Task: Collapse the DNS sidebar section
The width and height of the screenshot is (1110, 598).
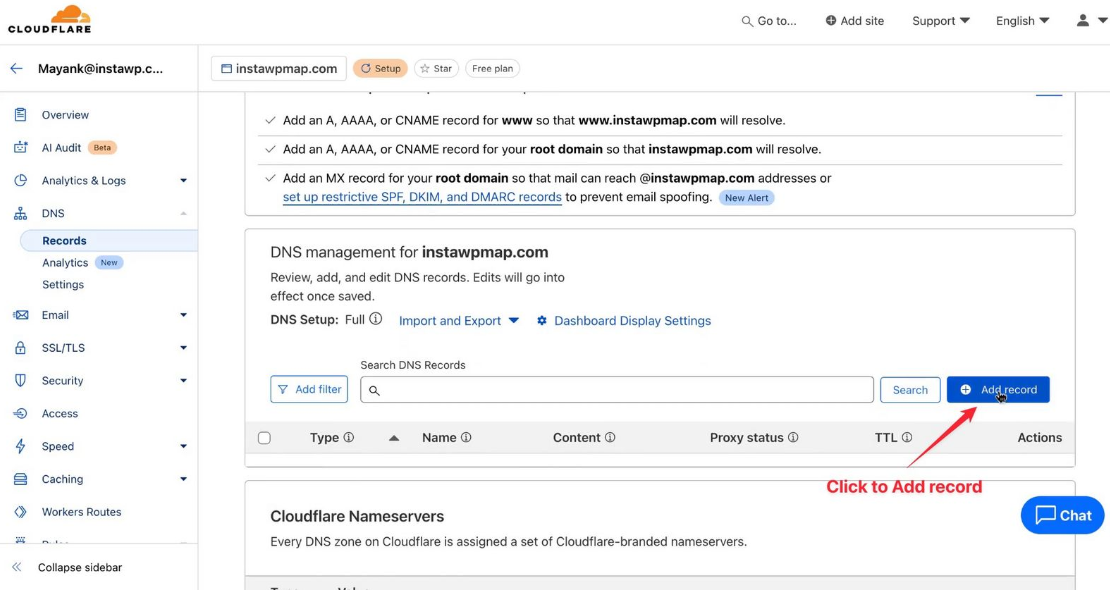Action: [183, 213]
